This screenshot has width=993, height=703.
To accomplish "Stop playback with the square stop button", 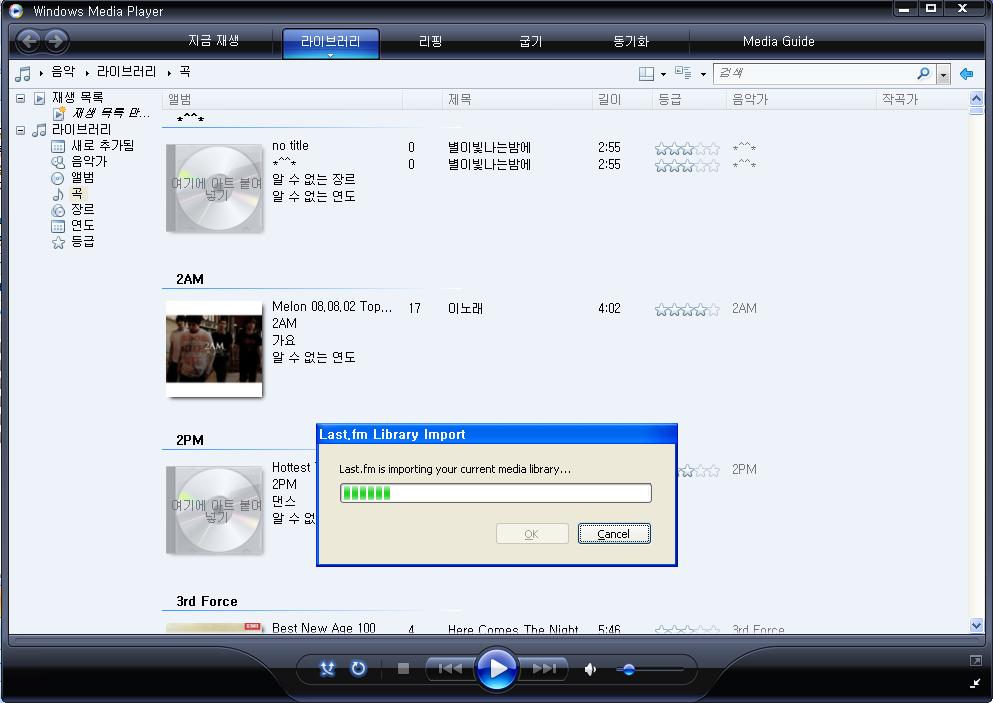I will pyautogui.click(x=403, y=668).
